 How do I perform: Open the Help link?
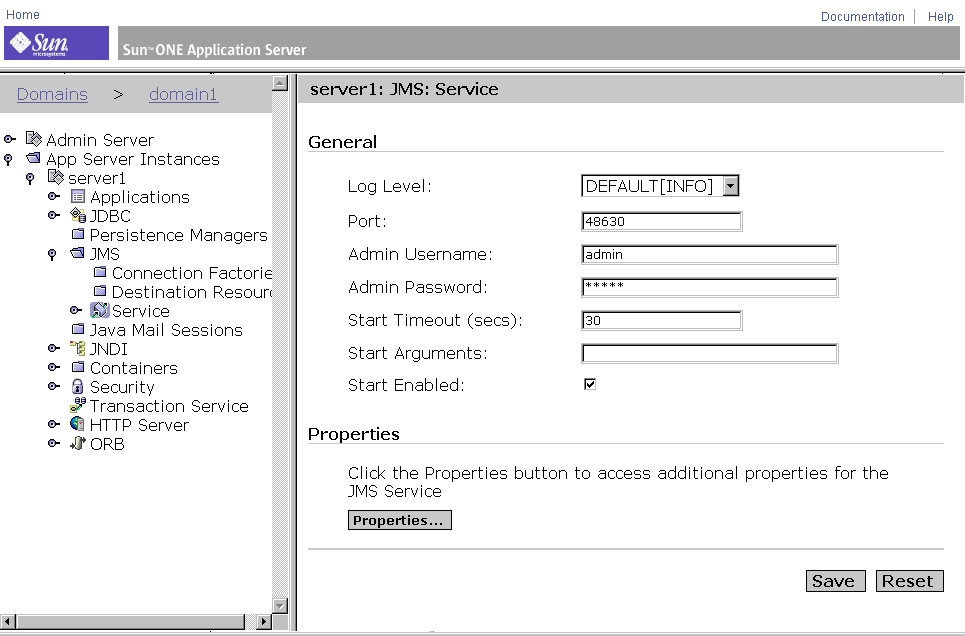(940, 17)
